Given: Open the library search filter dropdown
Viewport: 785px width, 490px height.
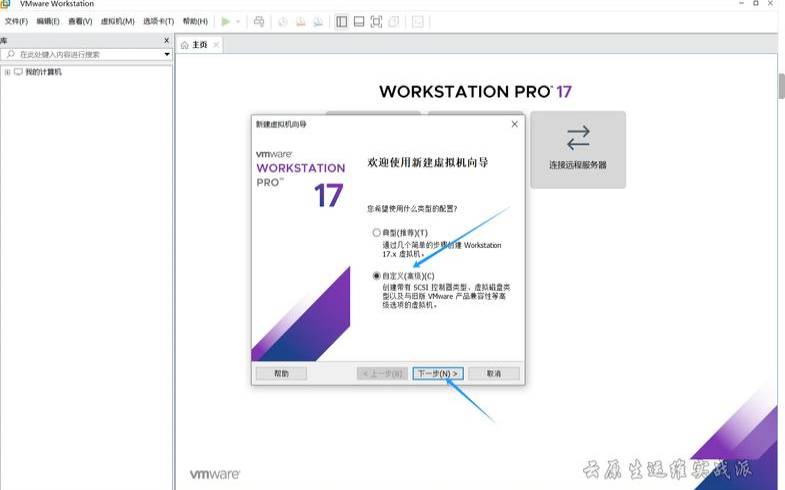Looking at the screenshot, I should [167, 54].
